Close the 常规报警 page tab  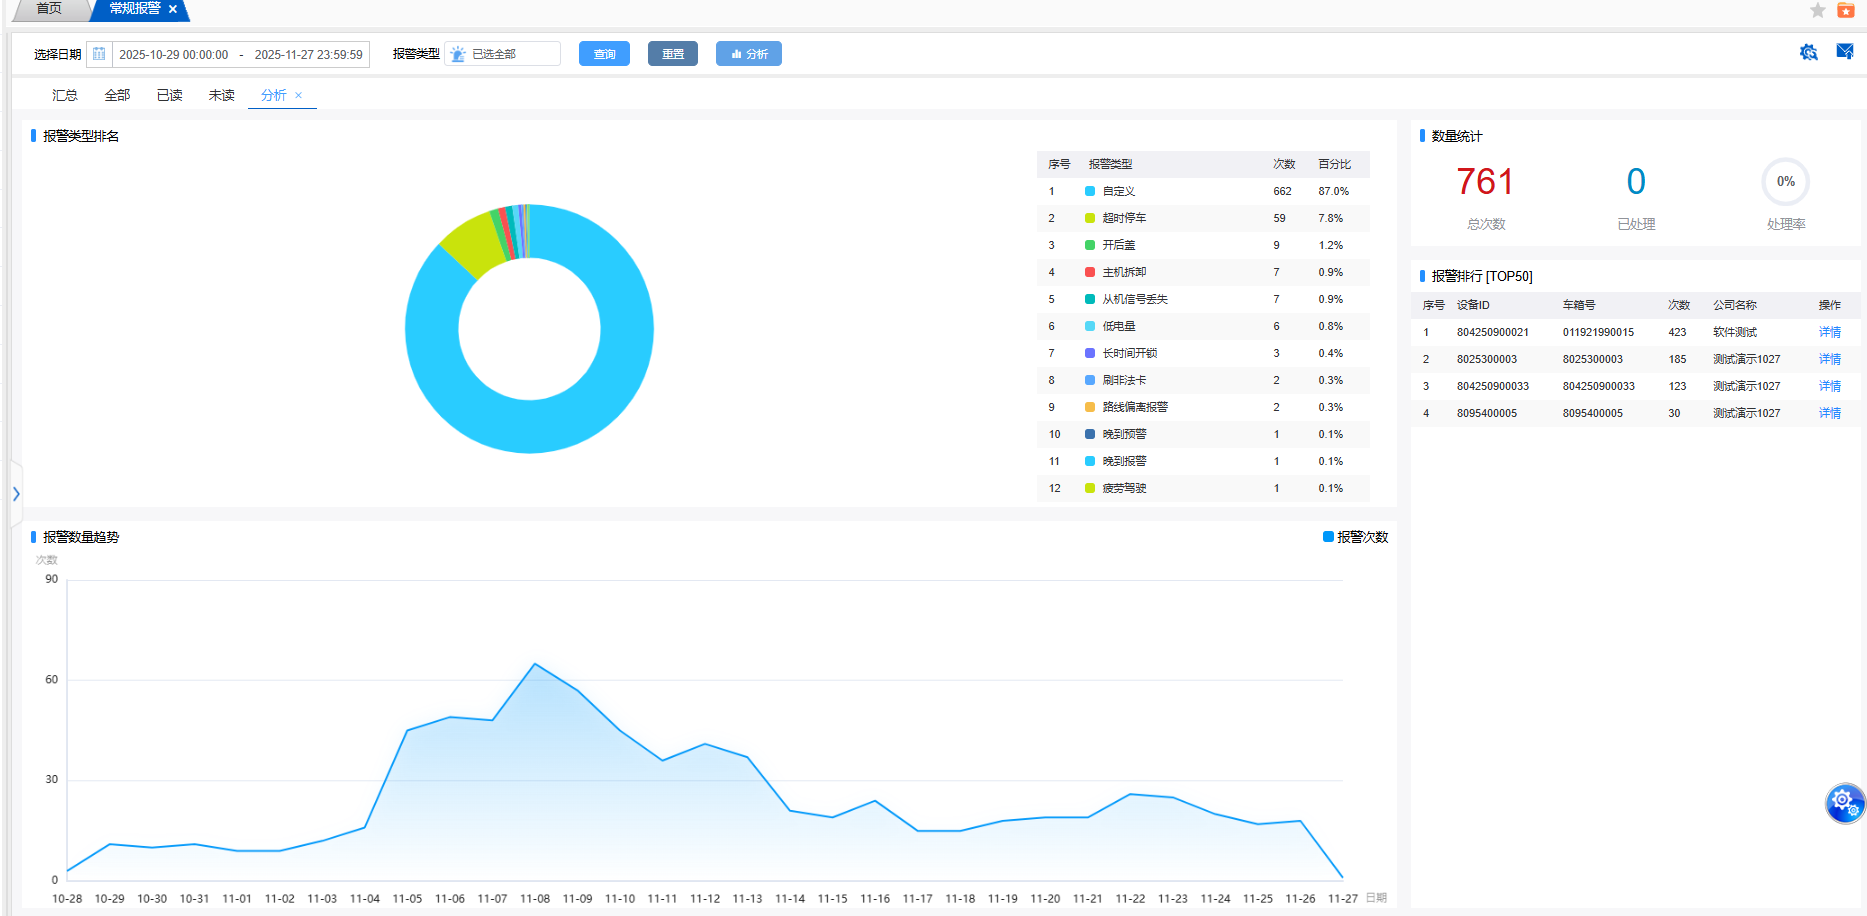pos(173,9)
